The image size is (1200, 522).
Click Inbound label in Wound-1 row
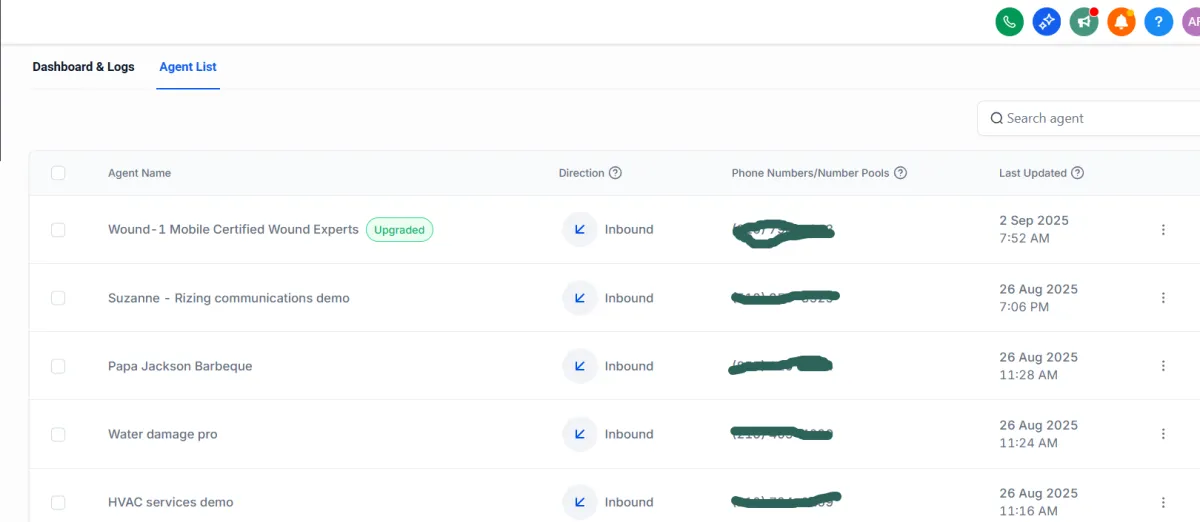pos(629,229)
